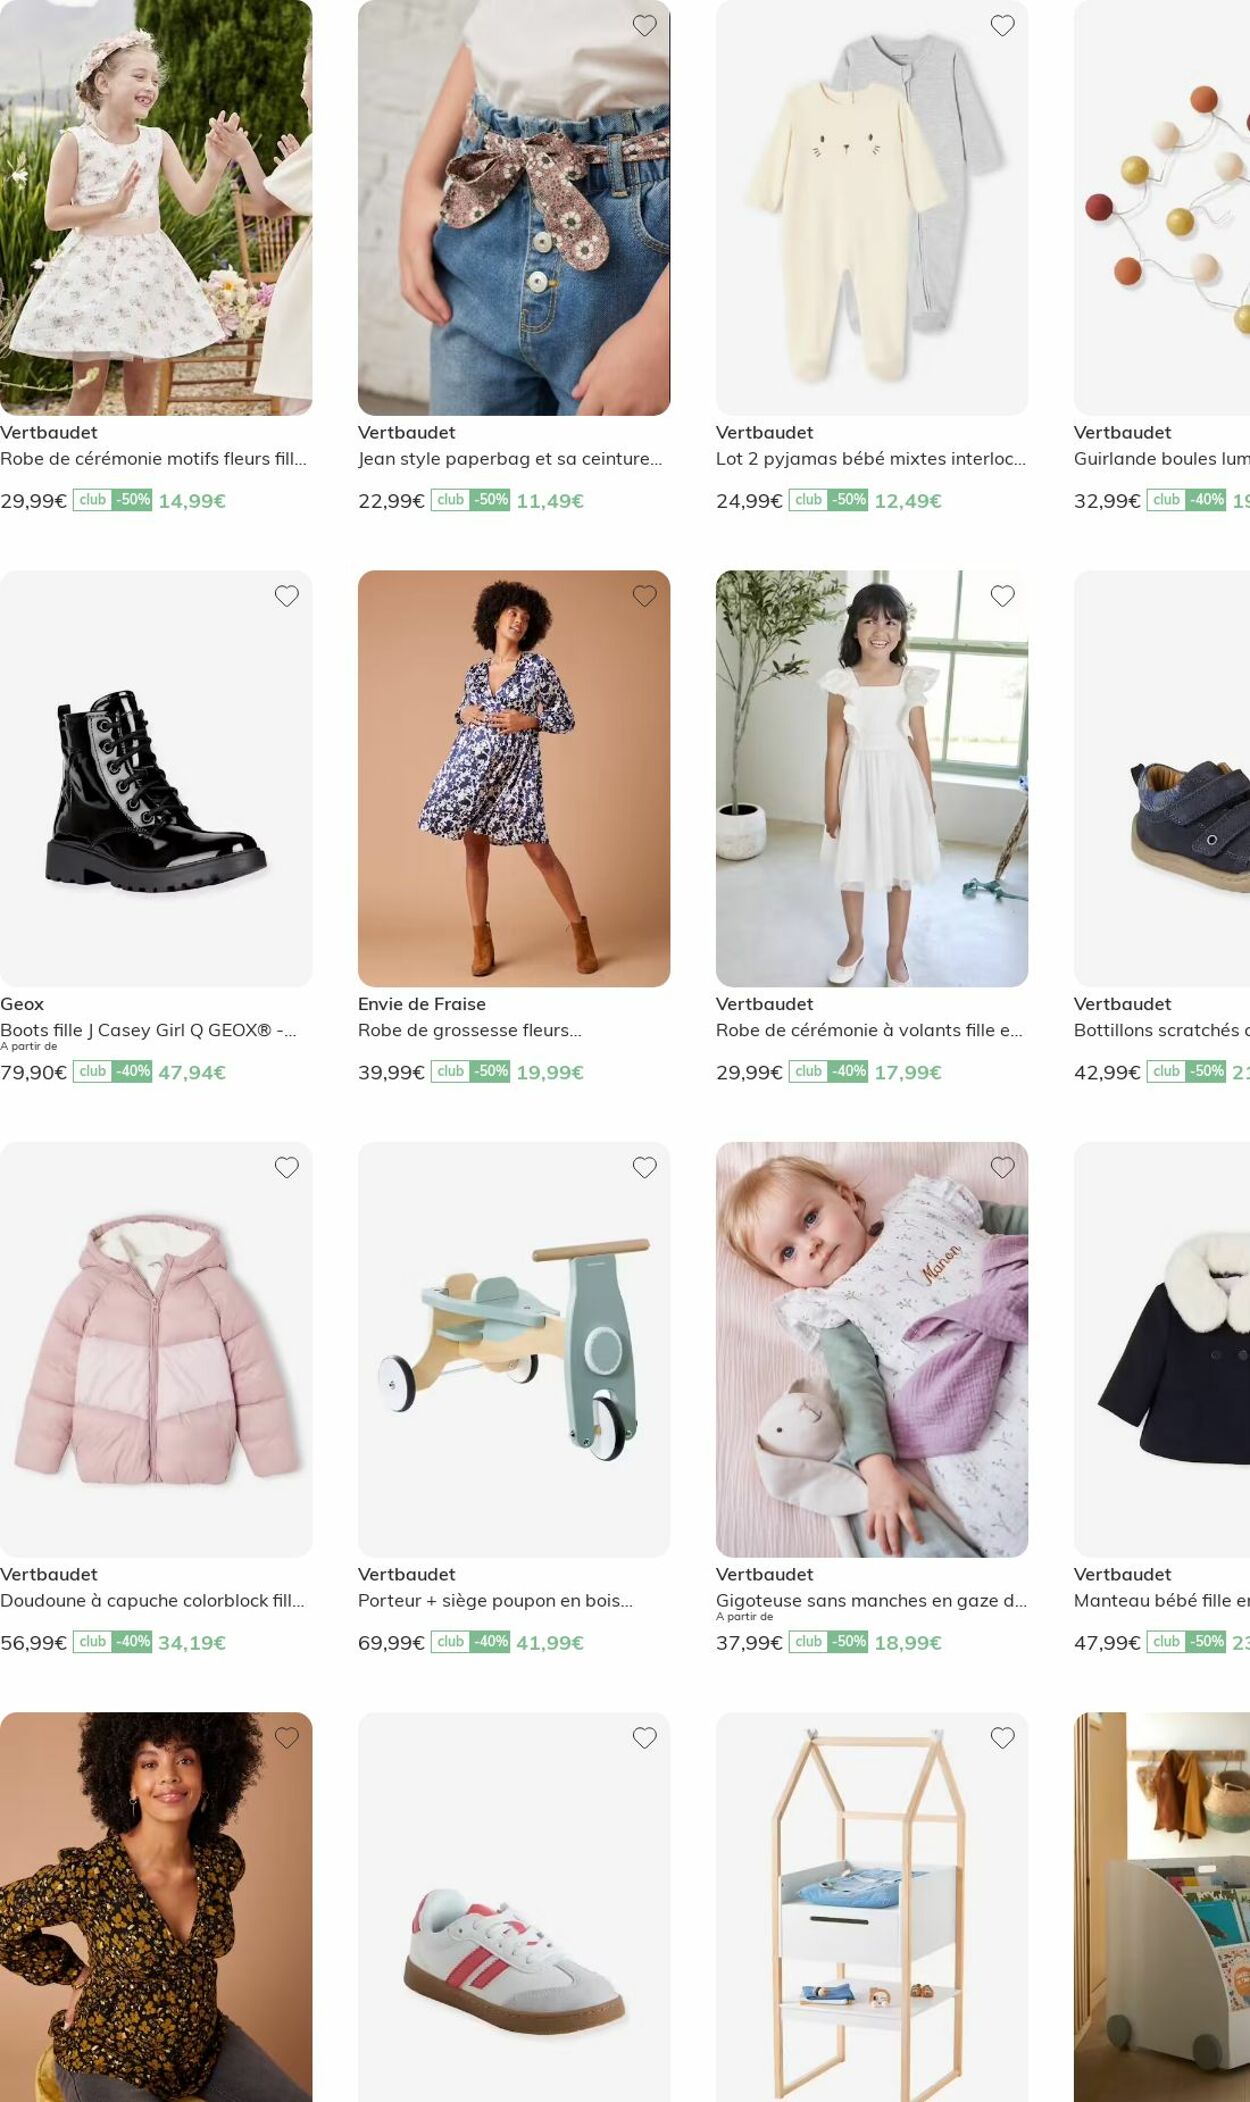Open Robe de cérémonie motifs fleurs link

[153, 459]
